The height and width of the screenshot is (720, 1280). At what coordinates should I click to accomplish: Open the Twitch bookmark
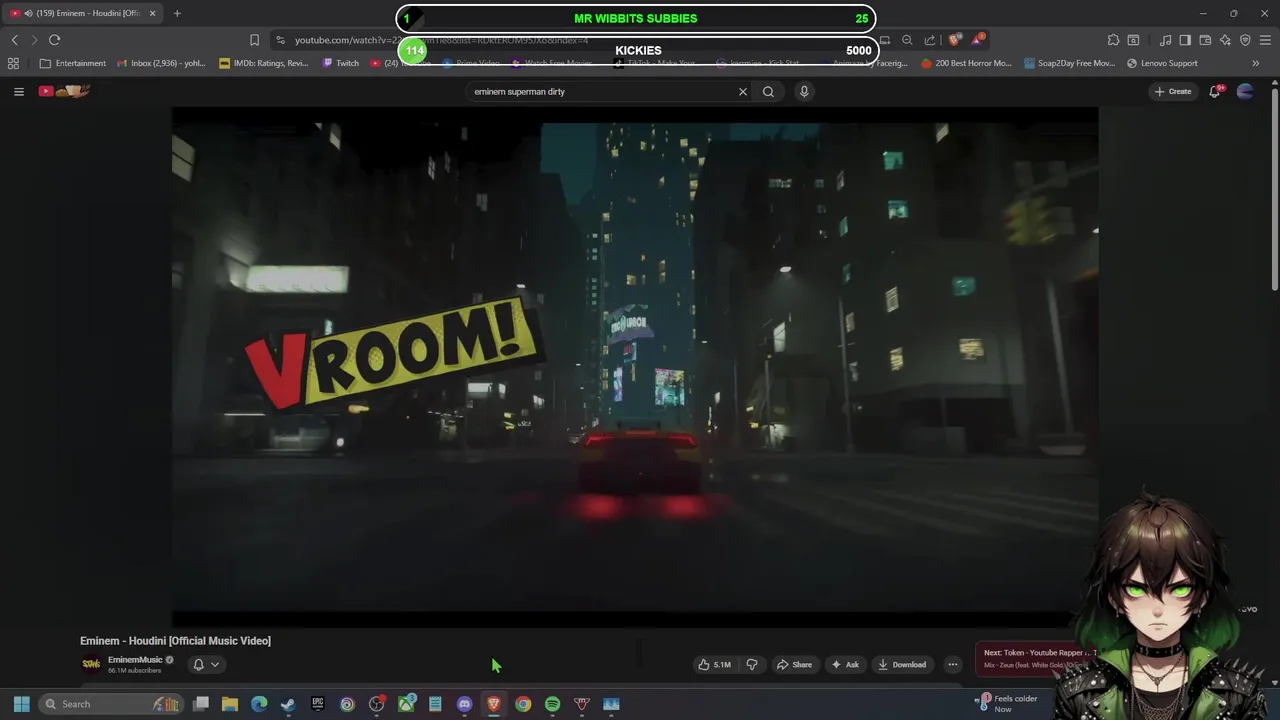(x=341, y=63)
